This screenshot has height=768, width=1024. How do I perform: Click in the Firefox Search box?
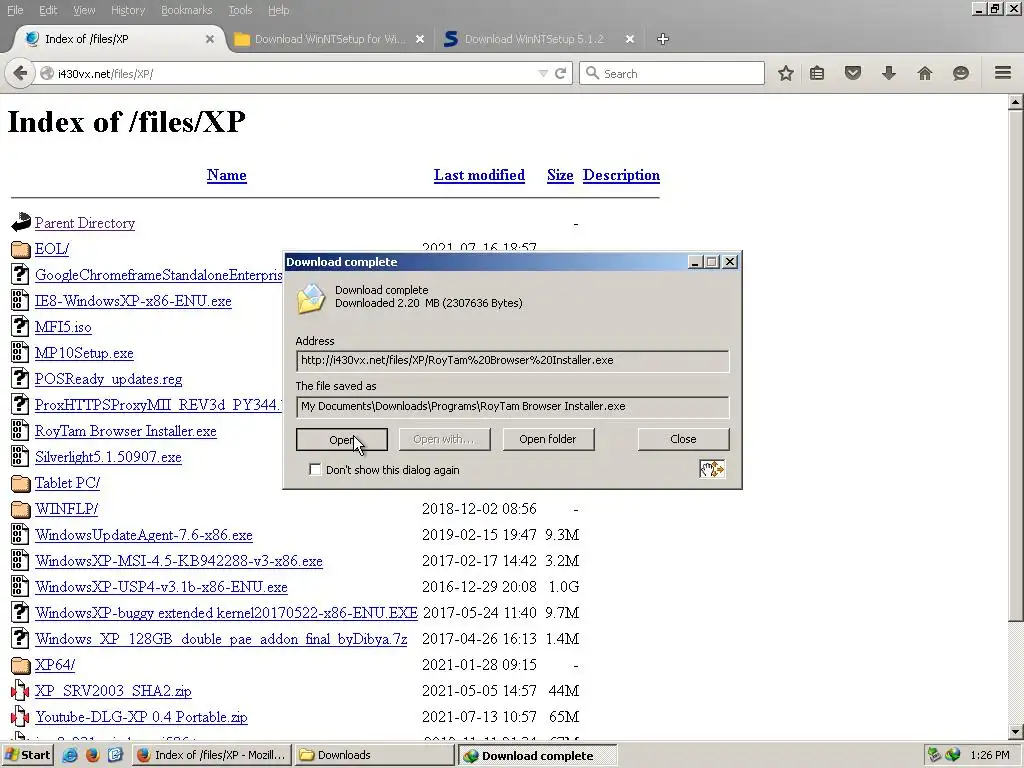pyautogui.click(x=671, y=73)
